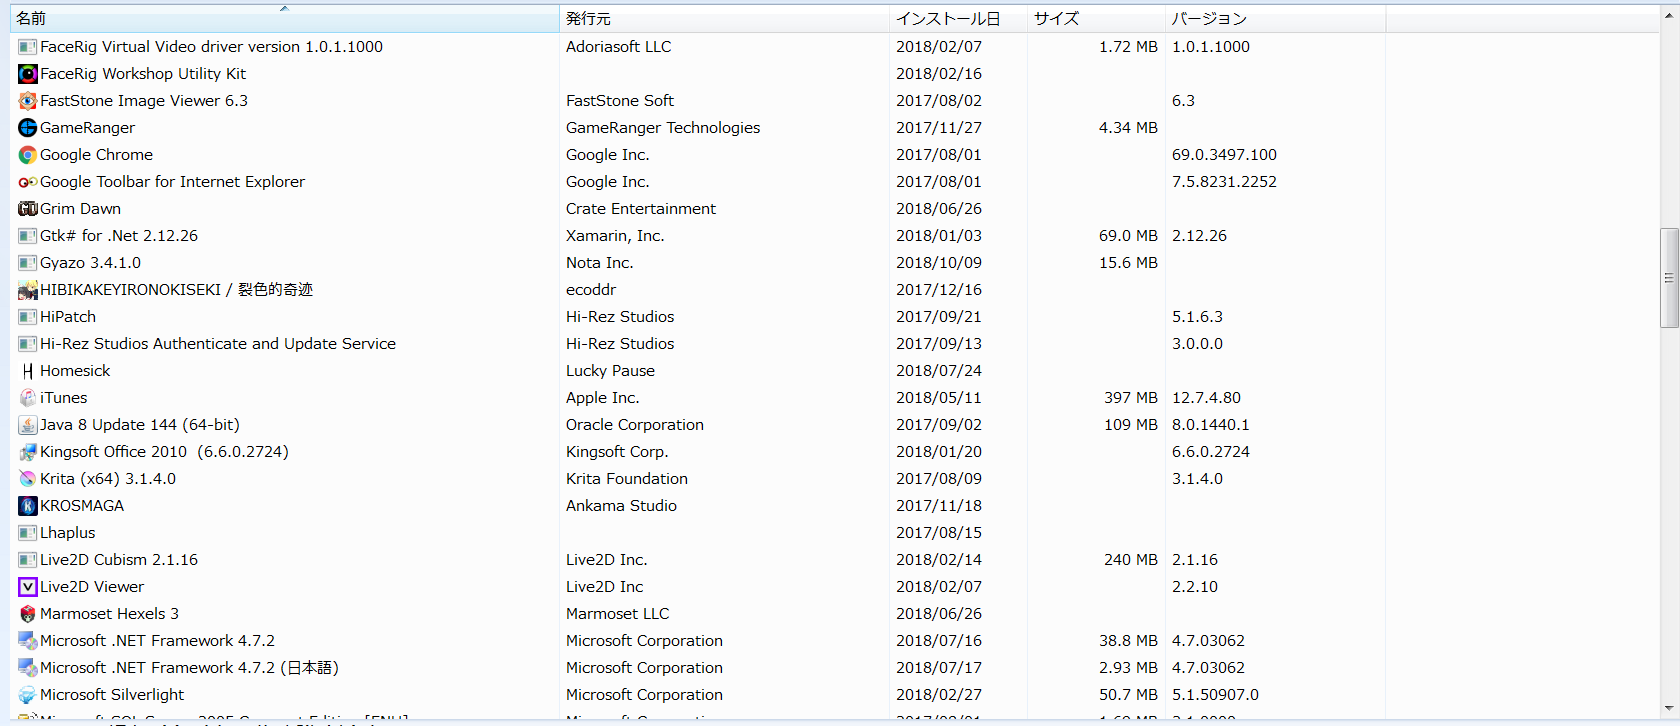This screenshot has height=726, width=1680.
Task: Select the GameRanger program name
Action: tap(87, 128)
